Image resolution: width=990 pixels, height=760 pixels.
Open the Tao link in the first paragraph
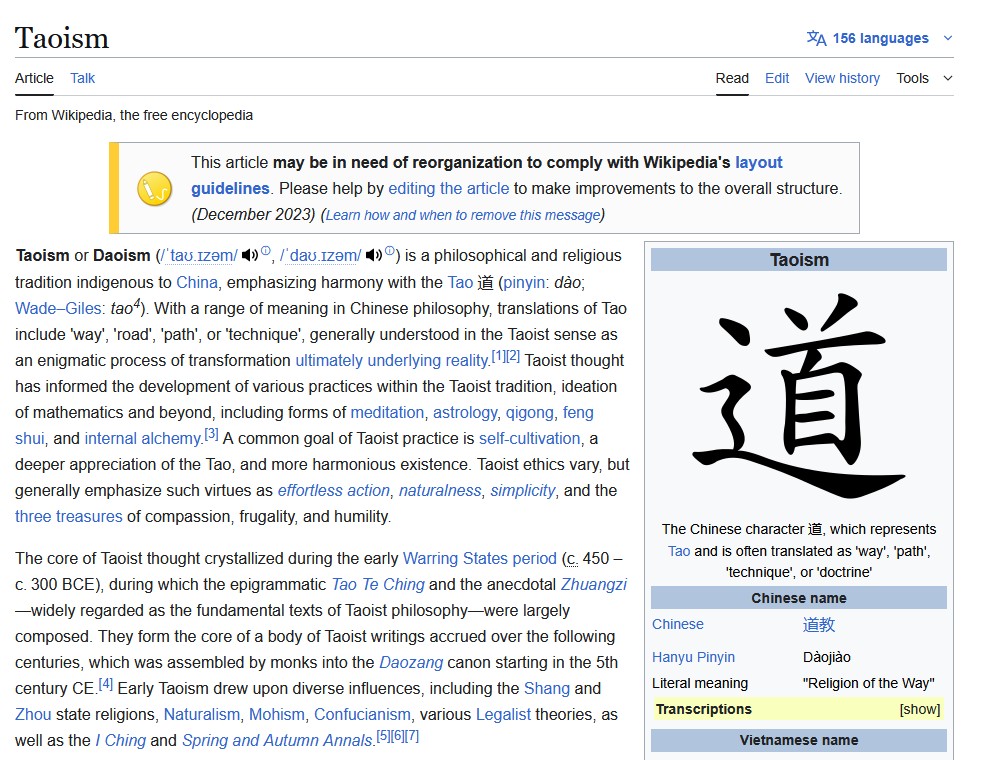tap(460, 282)
